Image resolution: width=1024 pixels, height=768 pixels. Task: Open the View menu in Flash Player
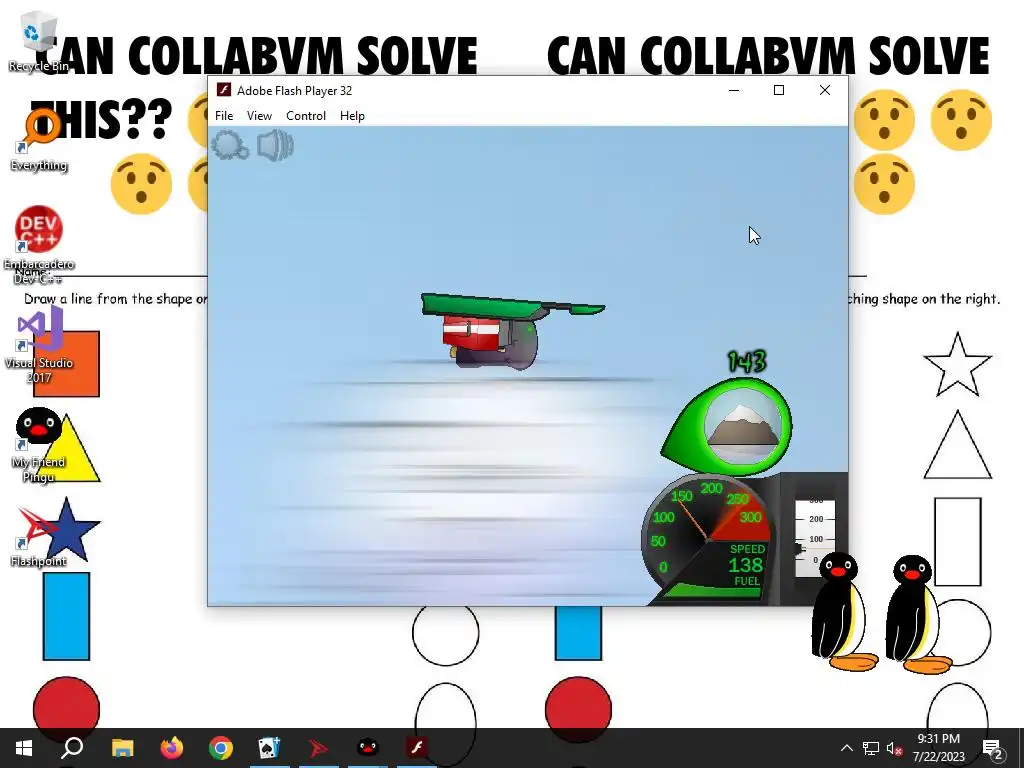(x=259, y=116)
